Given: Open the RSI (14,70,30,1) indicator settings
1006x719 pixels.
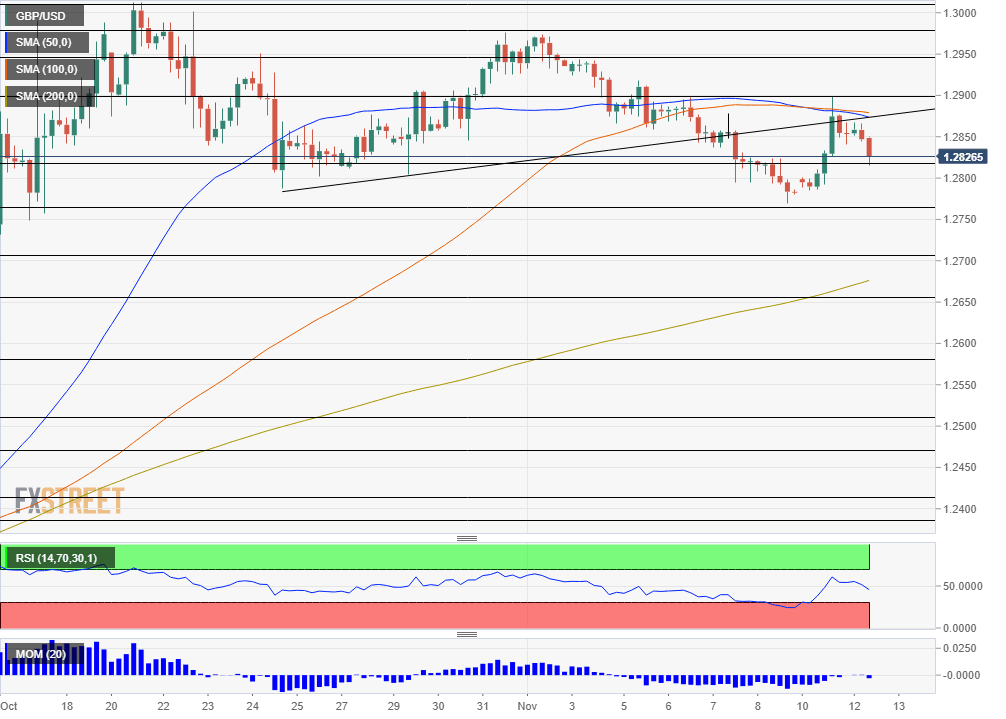Looking at the screenshot, I should pos(57,557).
